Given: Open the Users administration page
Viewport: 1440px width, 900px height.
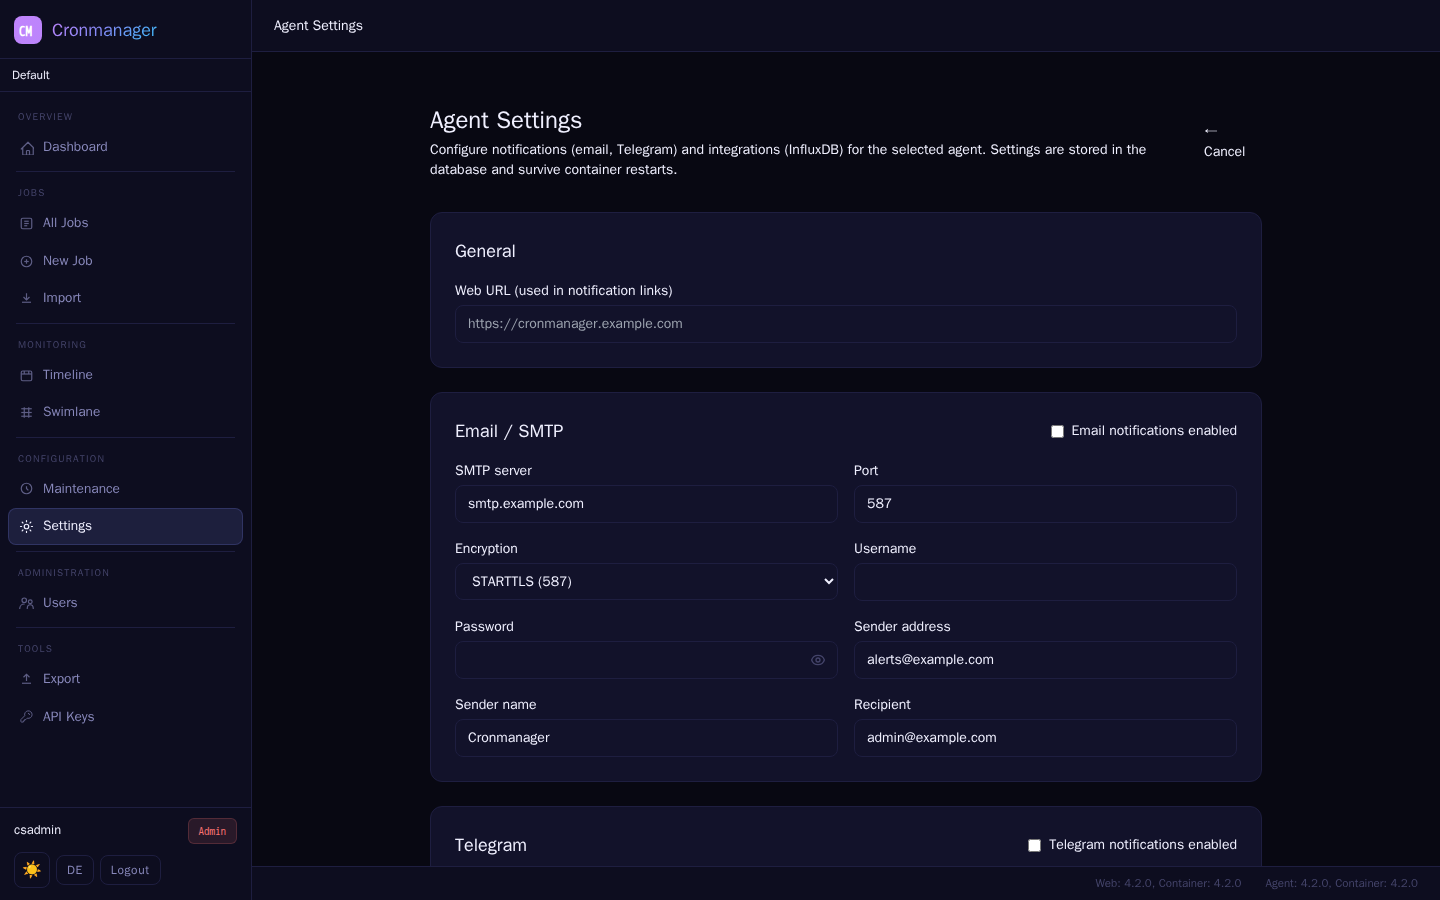Looking at the screenshot, I should coord(125,603).
